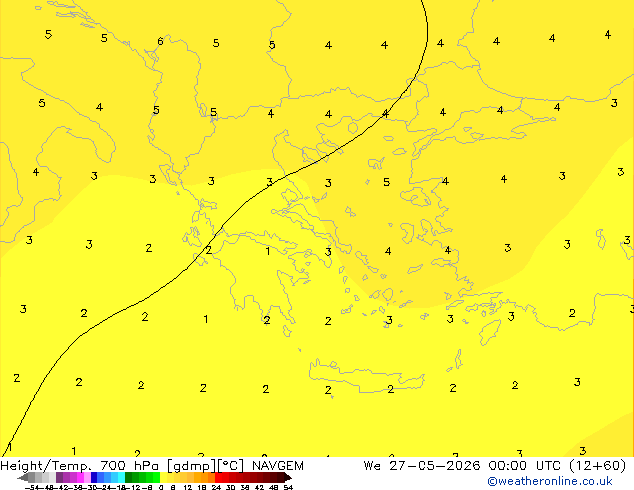The image size is (634, 490).
Task: Click the 00:00 UTC (12+60) time label
Action: pos(557,466)
